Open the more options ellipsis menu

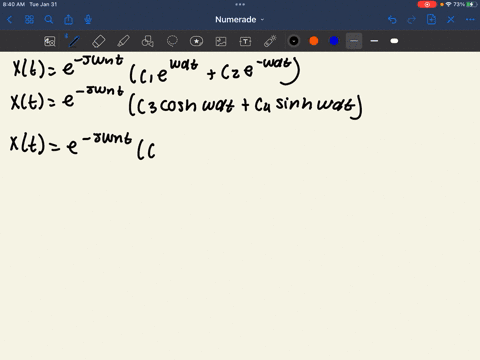click(x=470, y=20)
